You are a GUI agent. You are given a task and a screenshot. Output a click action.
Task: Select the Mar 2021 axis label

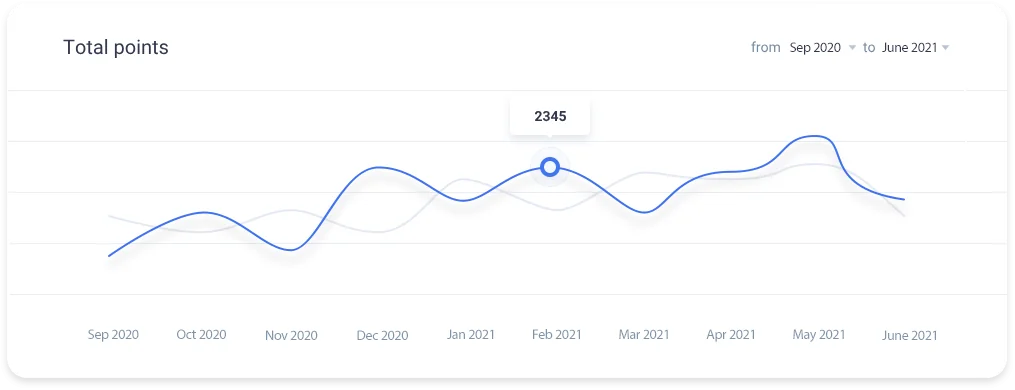644,335
